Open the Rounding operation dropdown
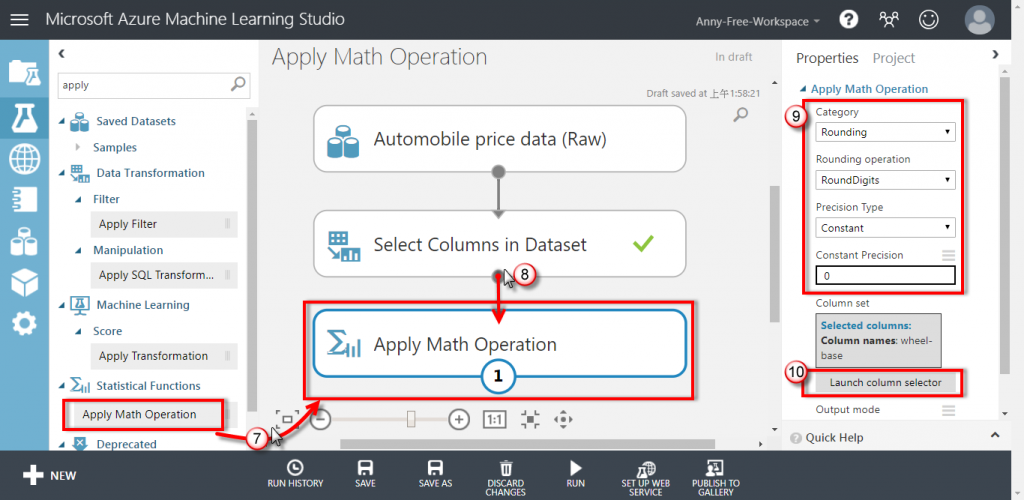The width and height of the screenshot is (1024, 500). [885, 180]
